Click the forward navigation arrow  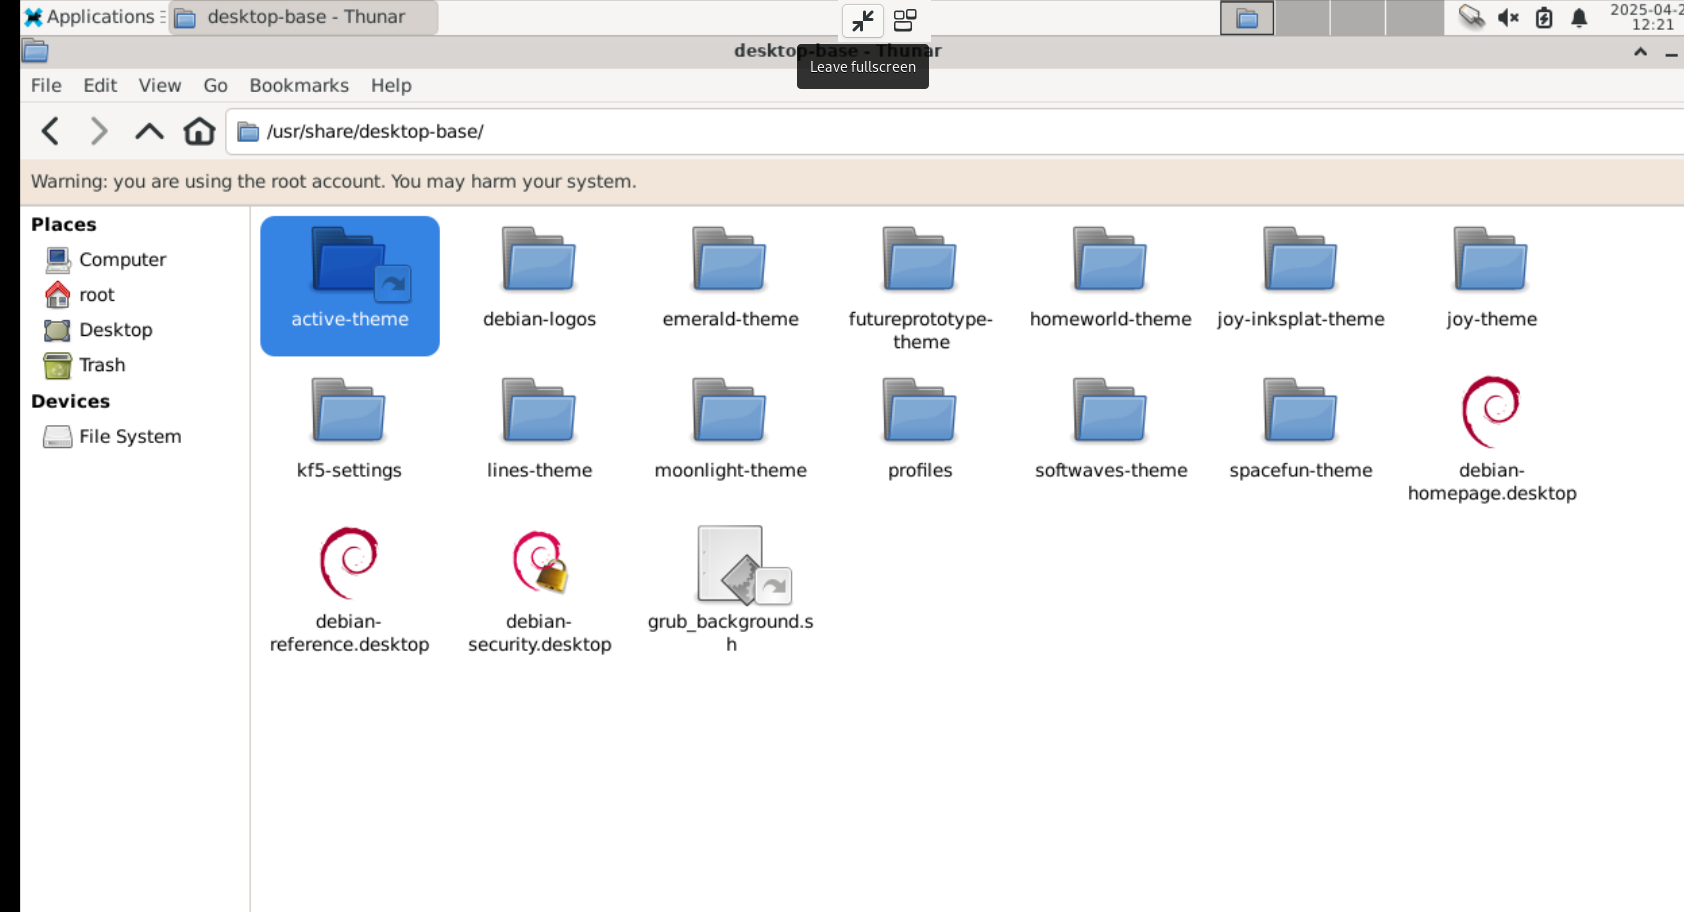coord(98,131)
